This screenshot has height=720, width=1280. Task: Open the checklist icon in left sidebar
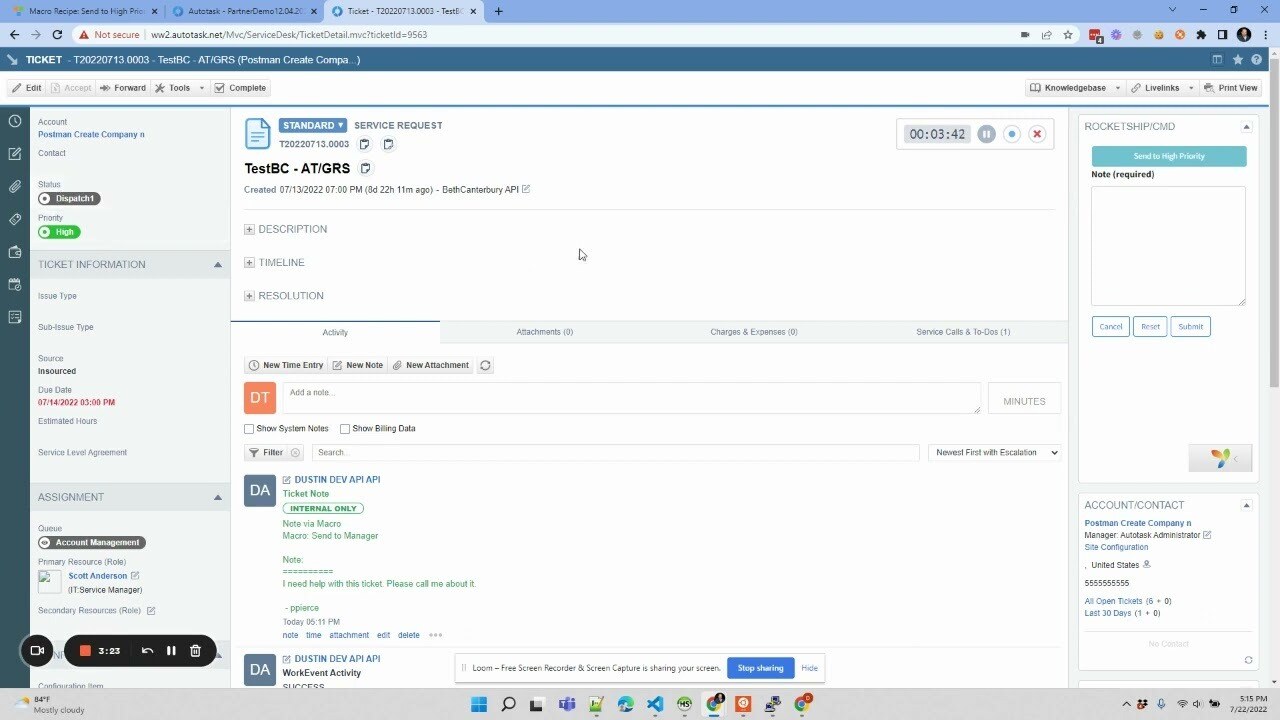click(14, 317)
